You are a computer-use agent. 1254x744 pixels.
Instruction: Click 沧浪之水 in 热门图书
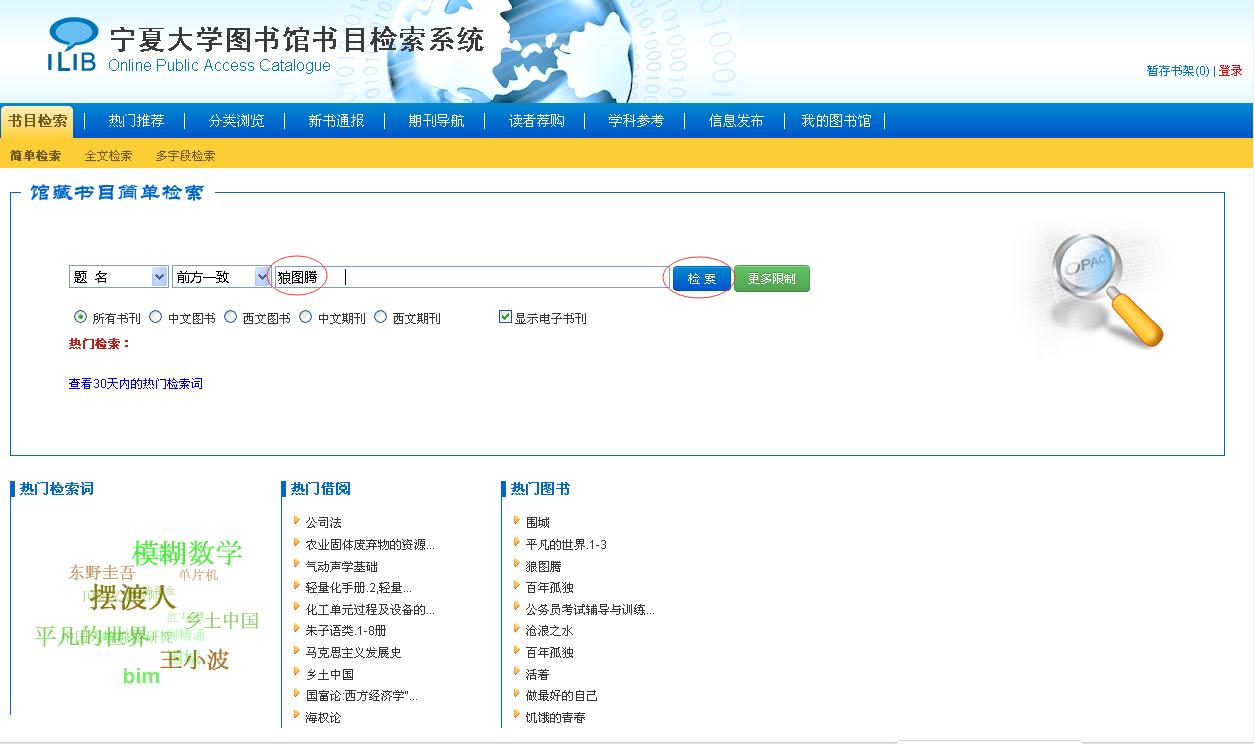point(549,631)
